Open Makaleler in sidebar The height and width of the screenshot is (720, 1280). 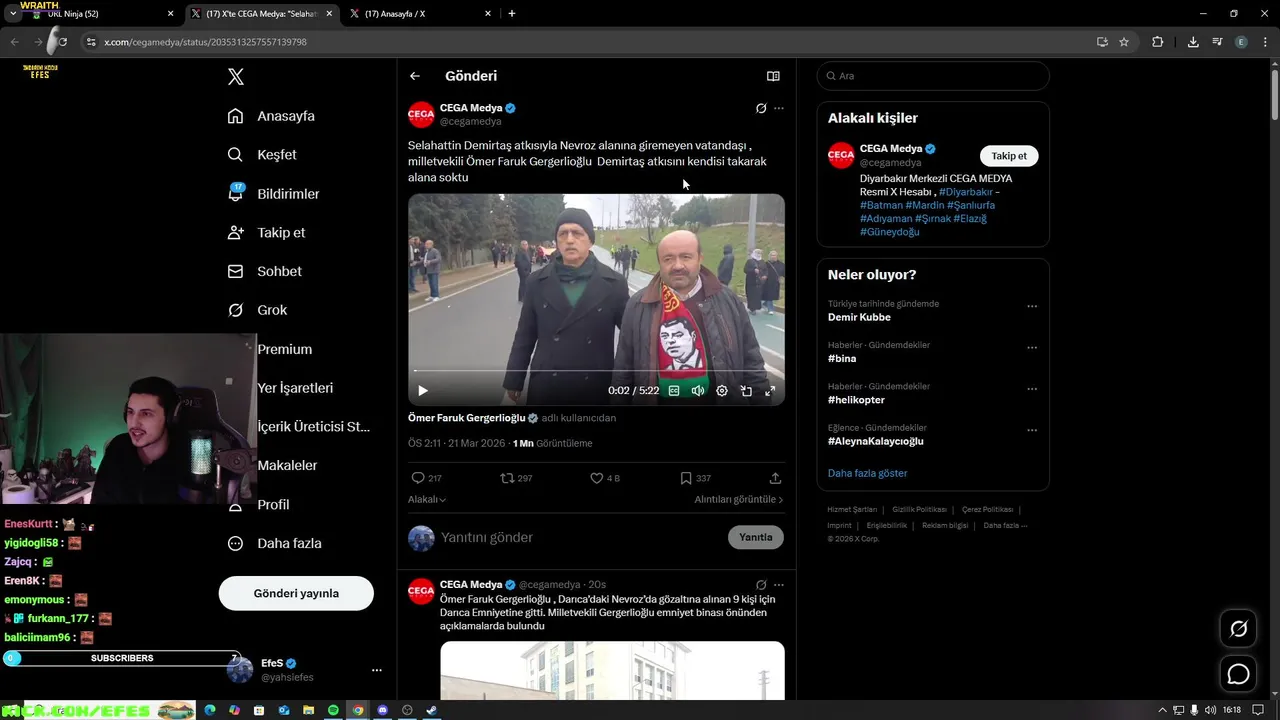287,465
